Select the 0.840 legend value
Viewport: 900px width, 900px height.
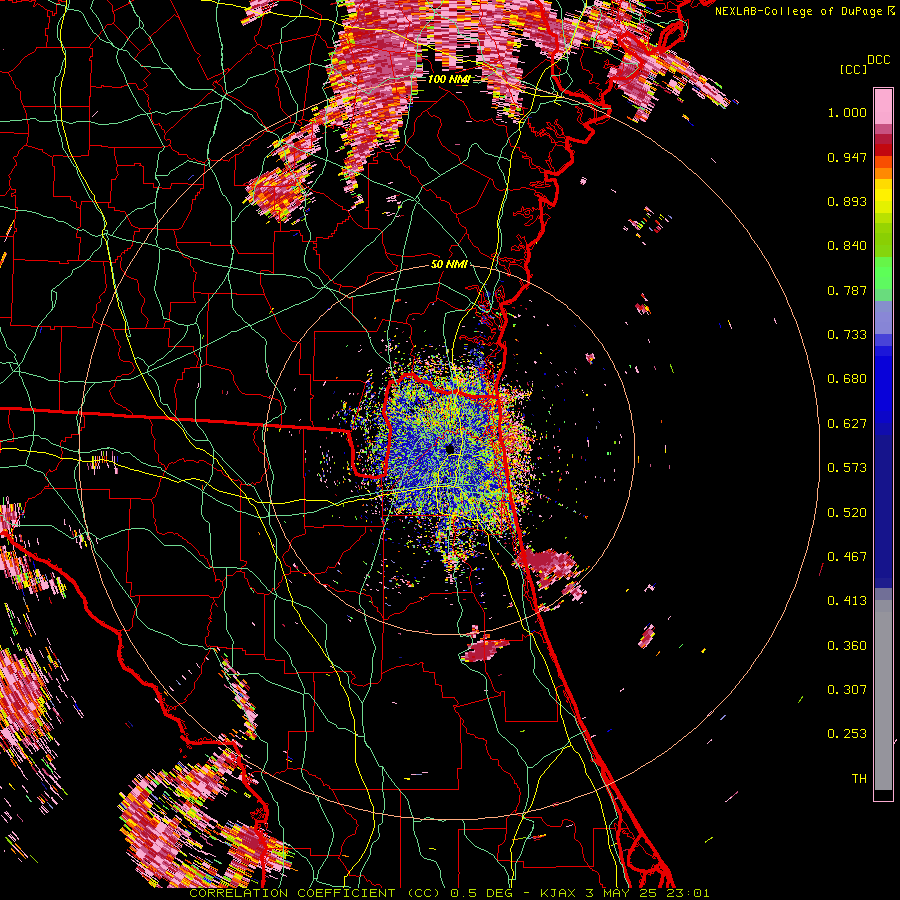tap(847, 246)
